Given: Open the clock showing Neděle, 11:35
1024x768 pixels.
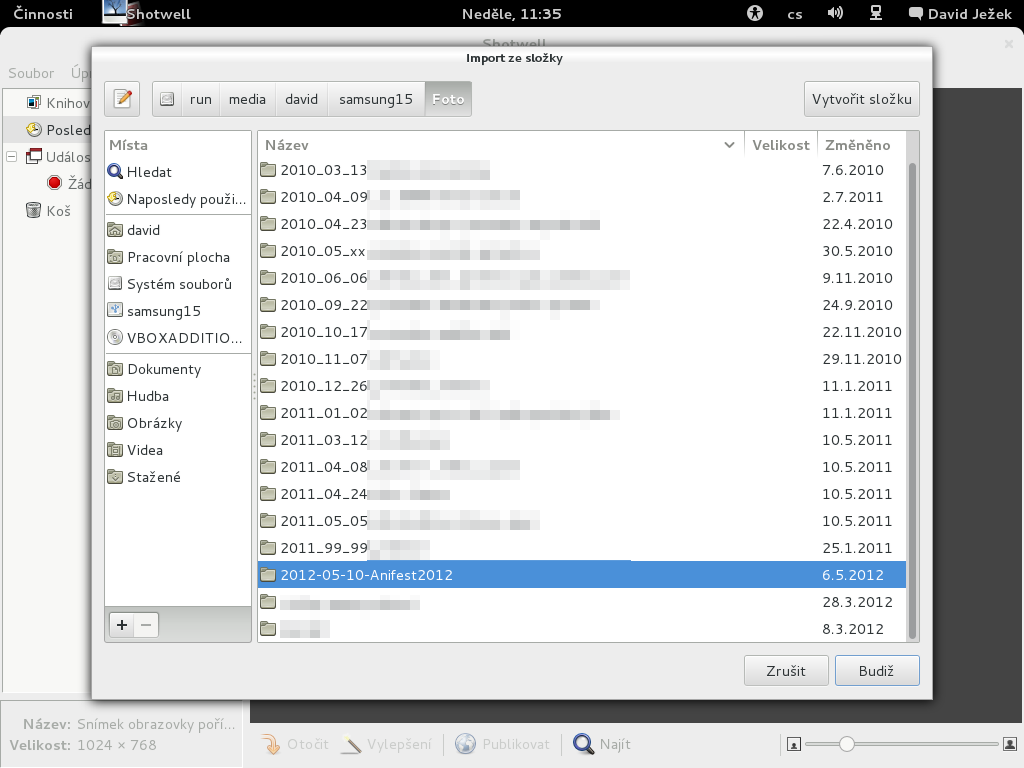Looking at the screenshot, I should [511, 14].
